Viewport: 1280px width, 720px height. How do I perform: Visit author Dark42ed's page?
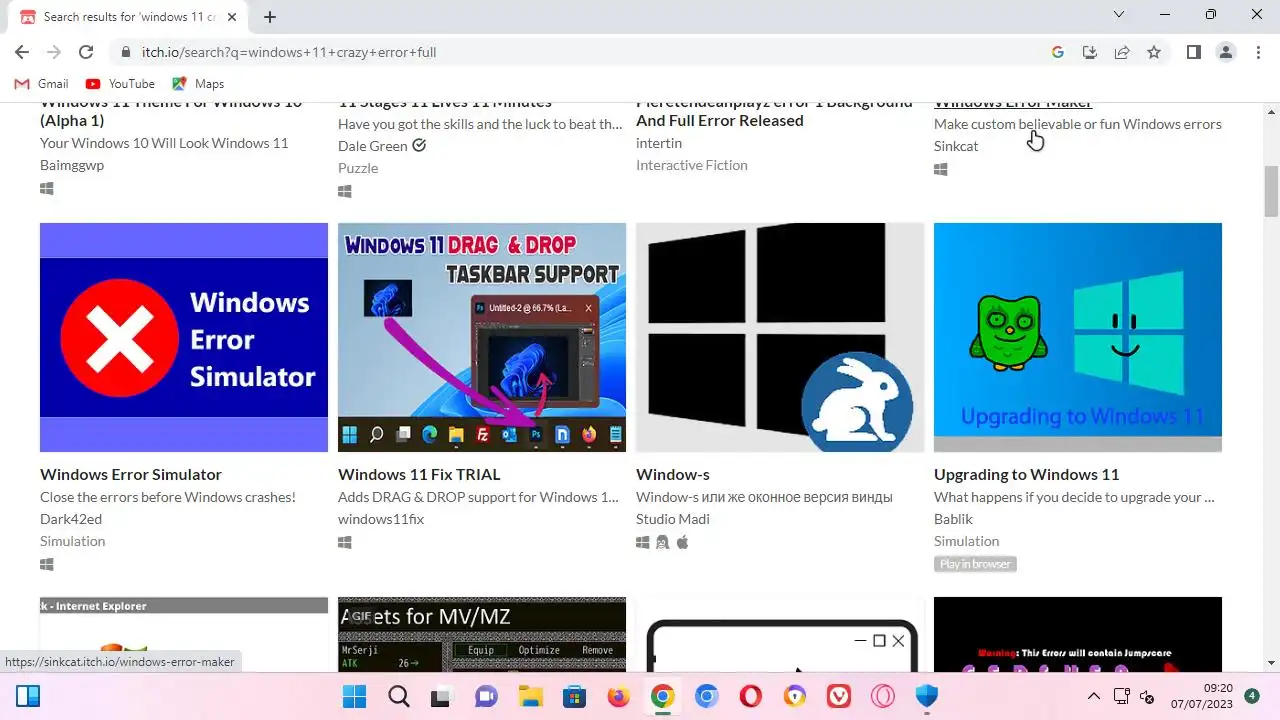pos(71,519)
